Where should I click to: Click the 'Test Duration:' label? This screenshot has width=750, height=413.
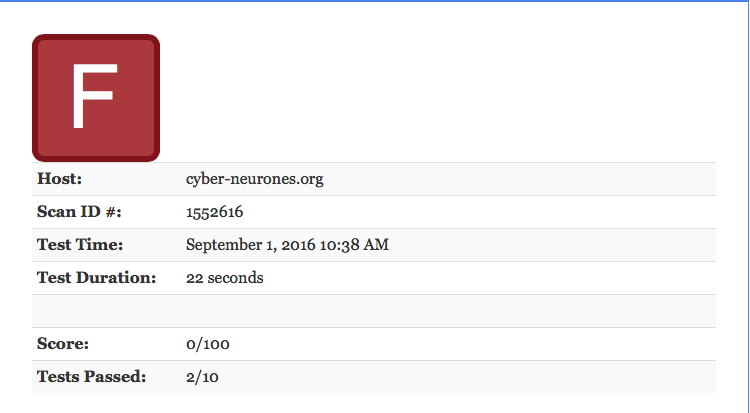tap(97, 278)
